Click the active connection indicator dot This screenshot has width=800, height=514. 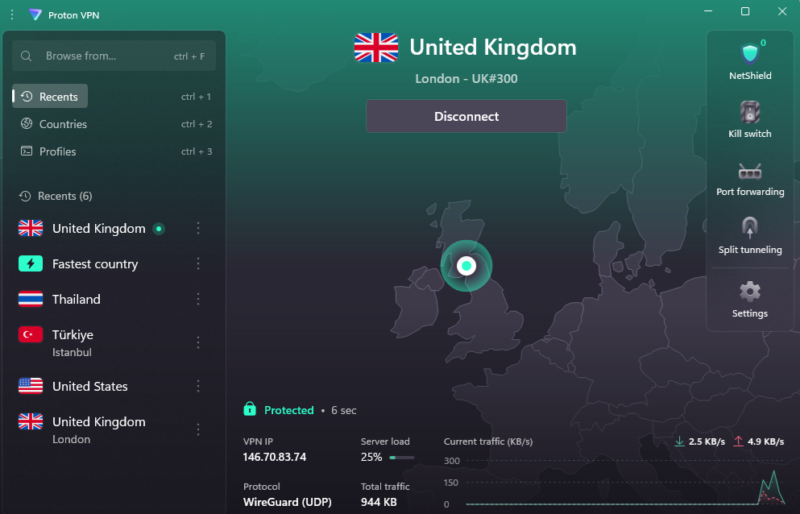click(159, 229)
